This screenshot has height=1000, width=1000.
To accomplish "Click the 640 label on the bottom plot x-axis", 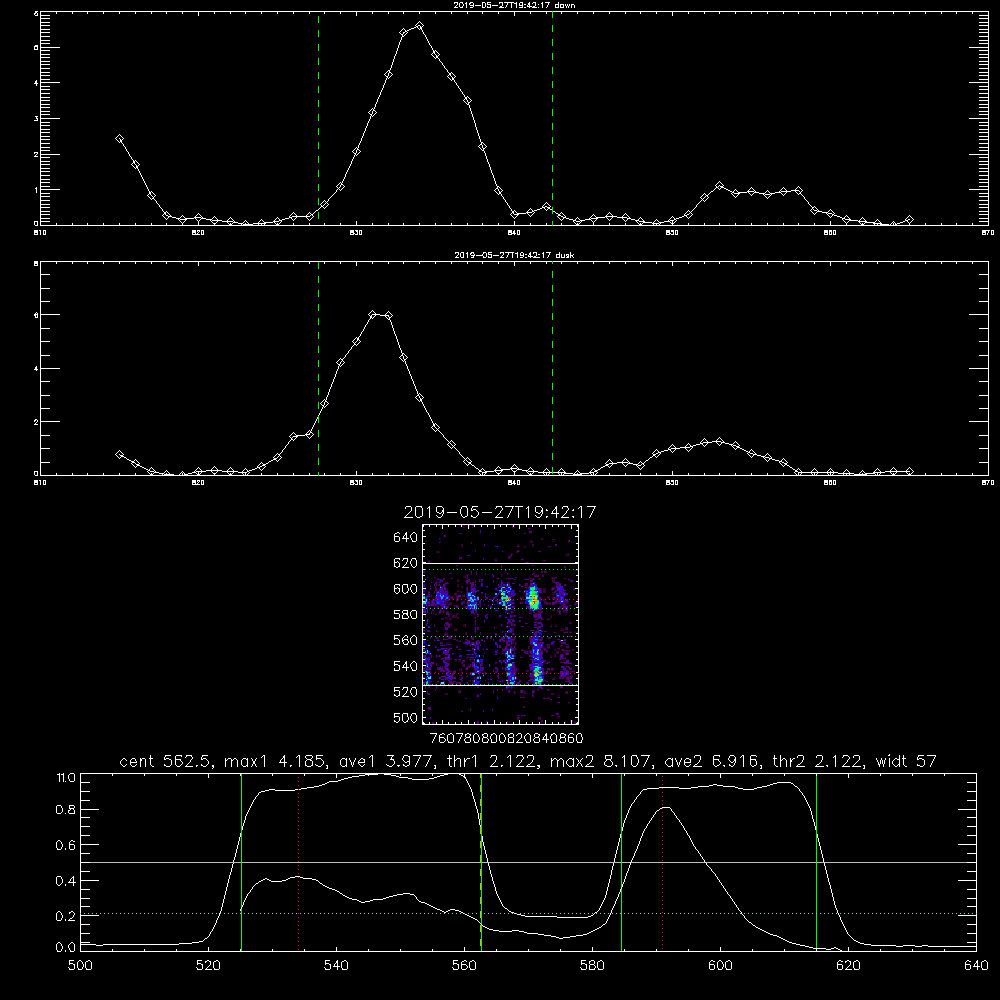I will (x=976, y=966).
